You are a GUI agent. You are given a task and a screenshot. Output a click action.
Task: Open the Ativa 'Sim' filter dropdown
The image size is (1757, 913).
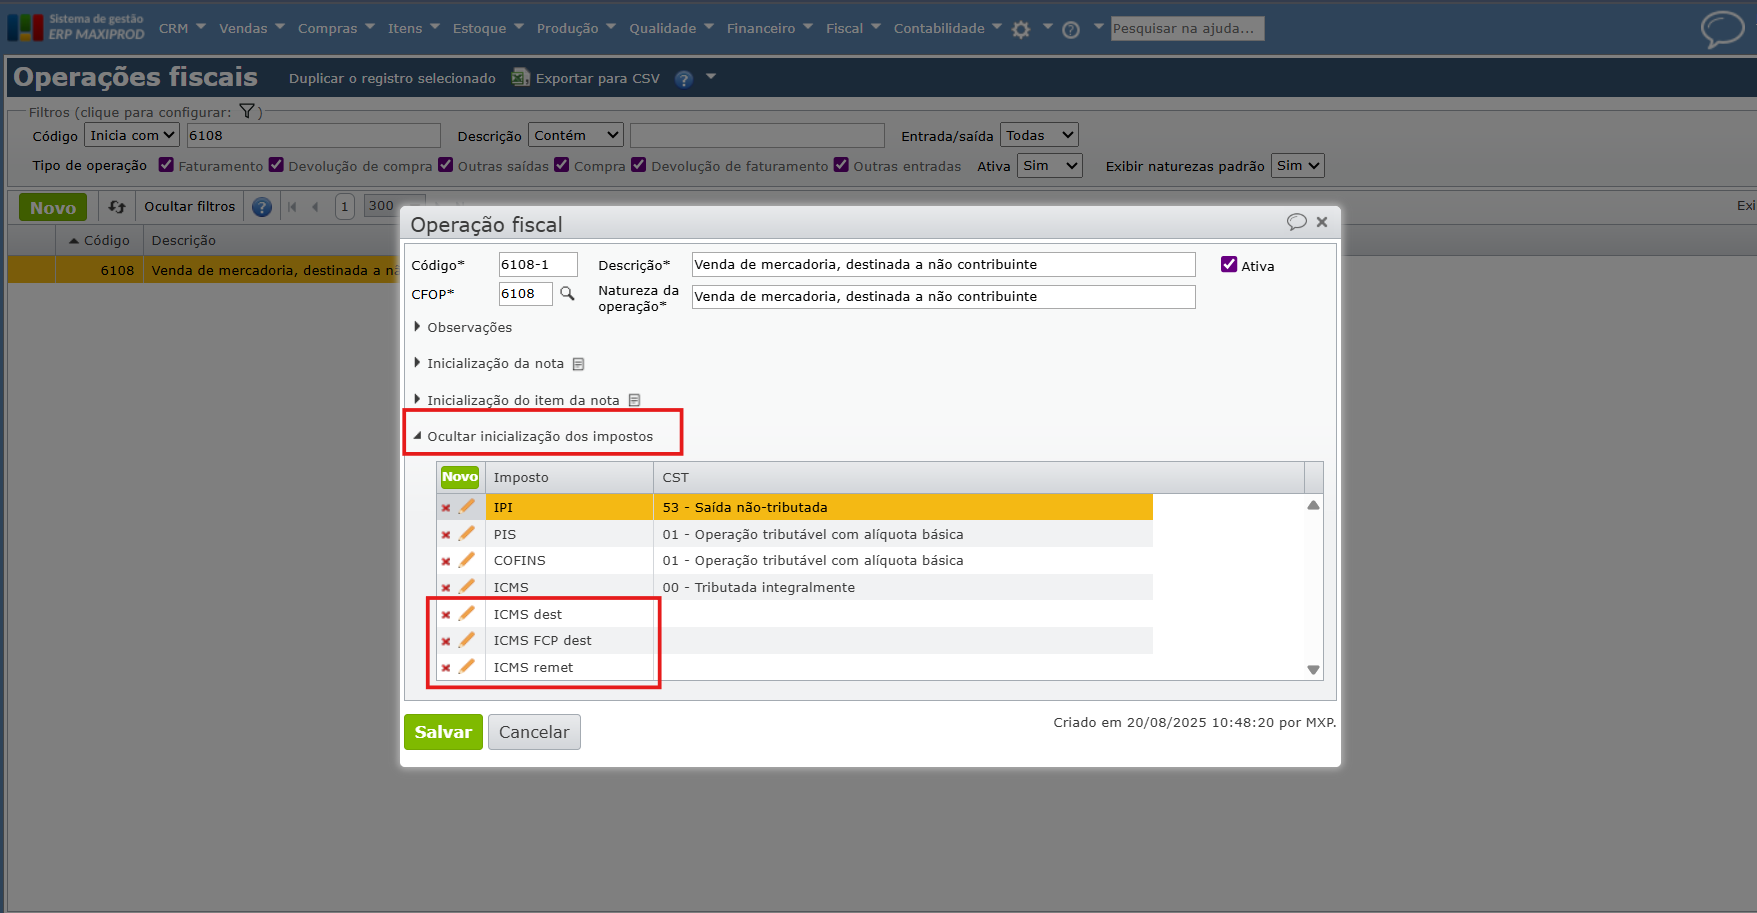[1050, 166]
